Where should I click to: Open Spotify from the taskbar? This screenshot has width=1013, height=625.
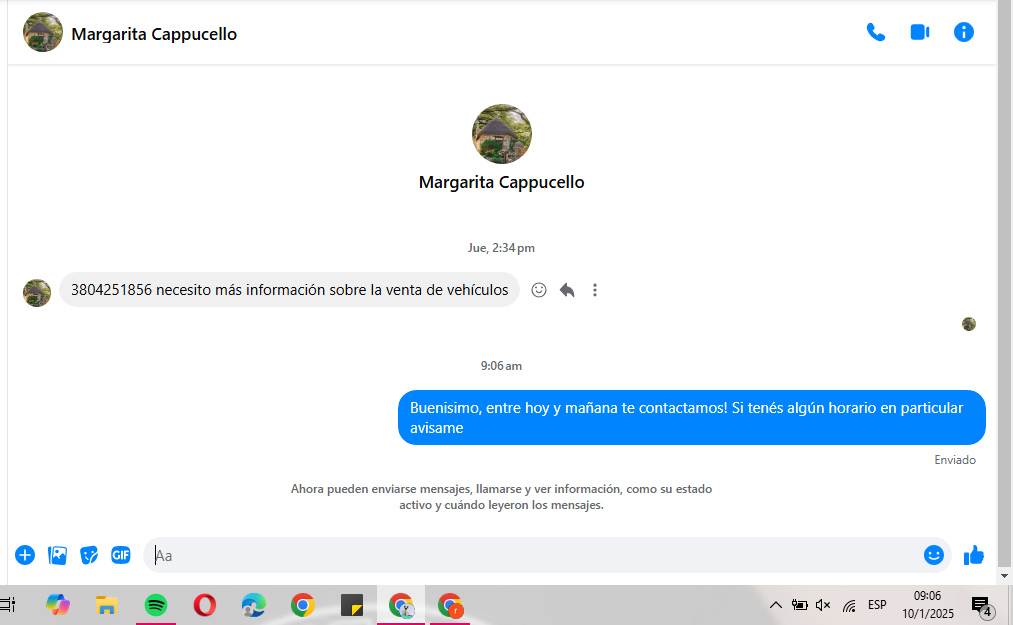click(x=156, y=605)
